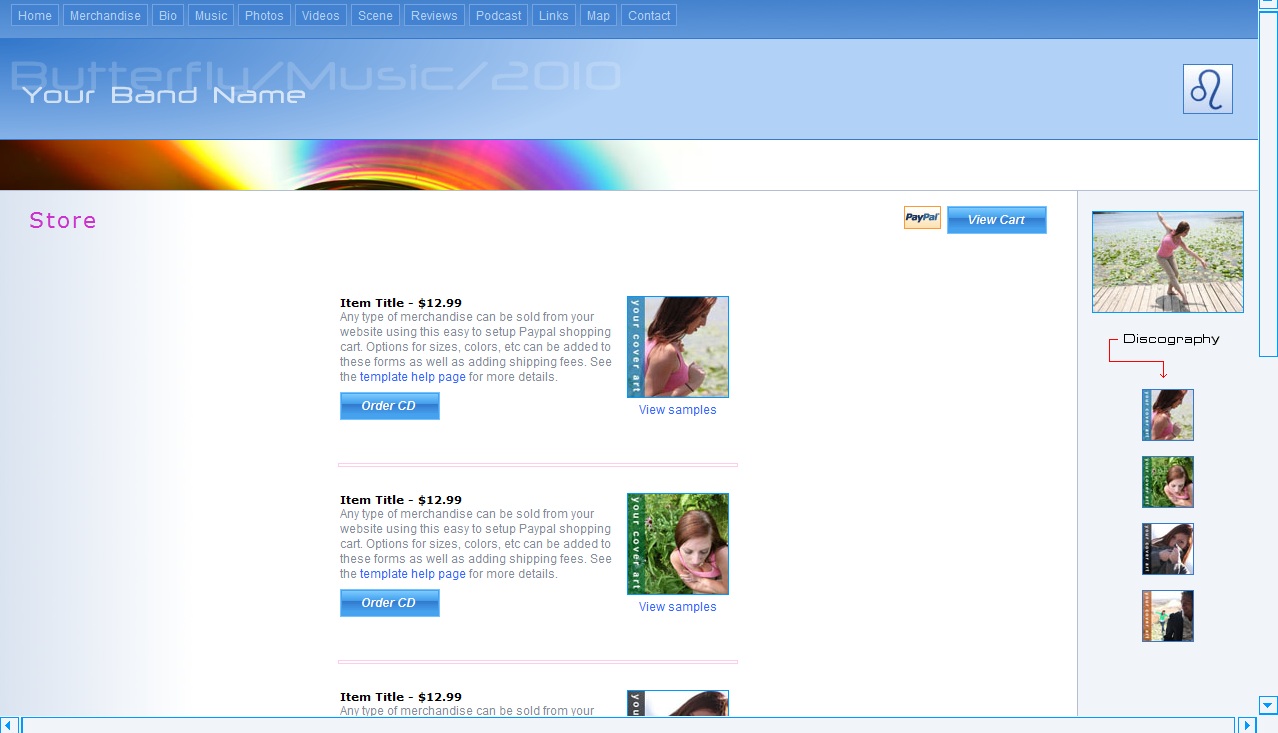Open the Podcast page

tap(499, 15)
